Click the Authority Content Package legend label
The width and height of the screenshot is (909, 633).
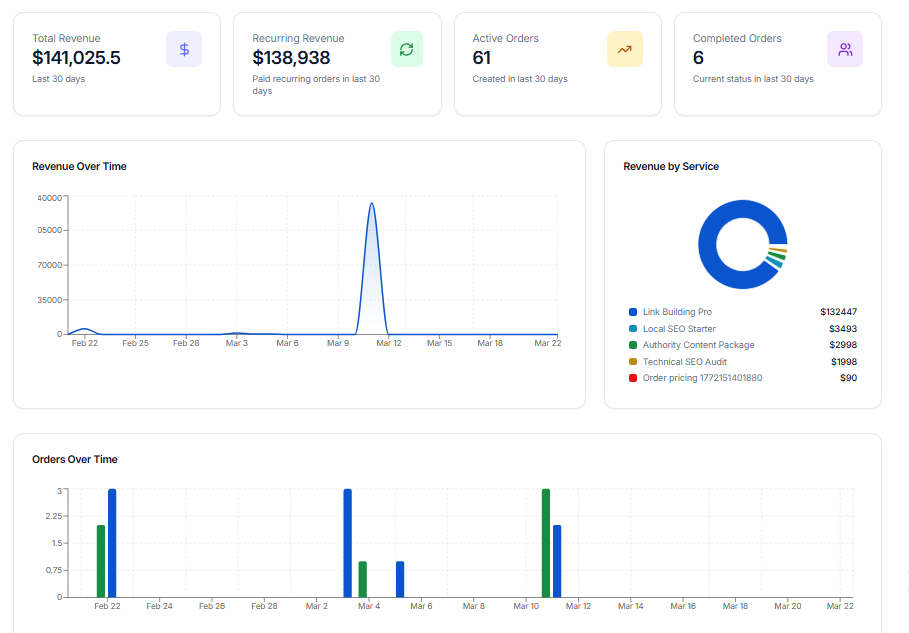699,345
